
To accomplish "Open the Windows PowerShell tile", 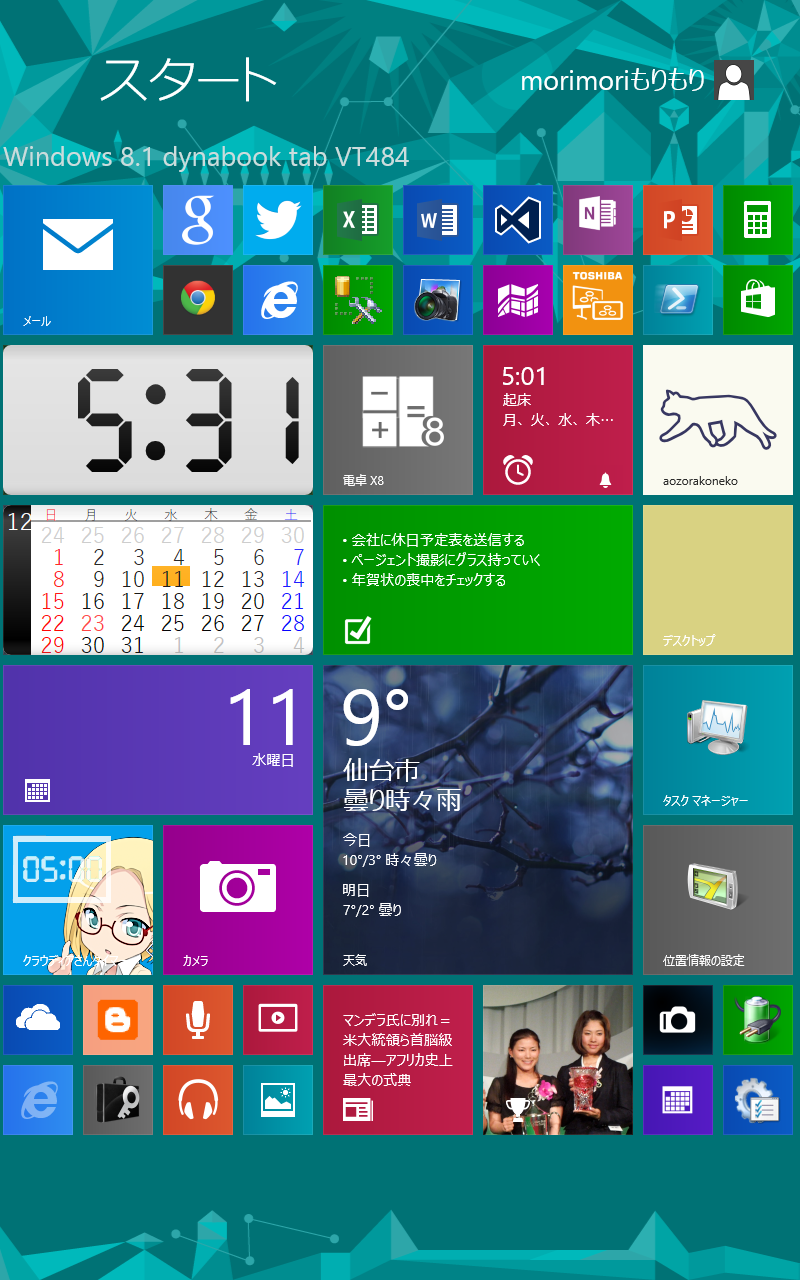I will pos(678,300).
